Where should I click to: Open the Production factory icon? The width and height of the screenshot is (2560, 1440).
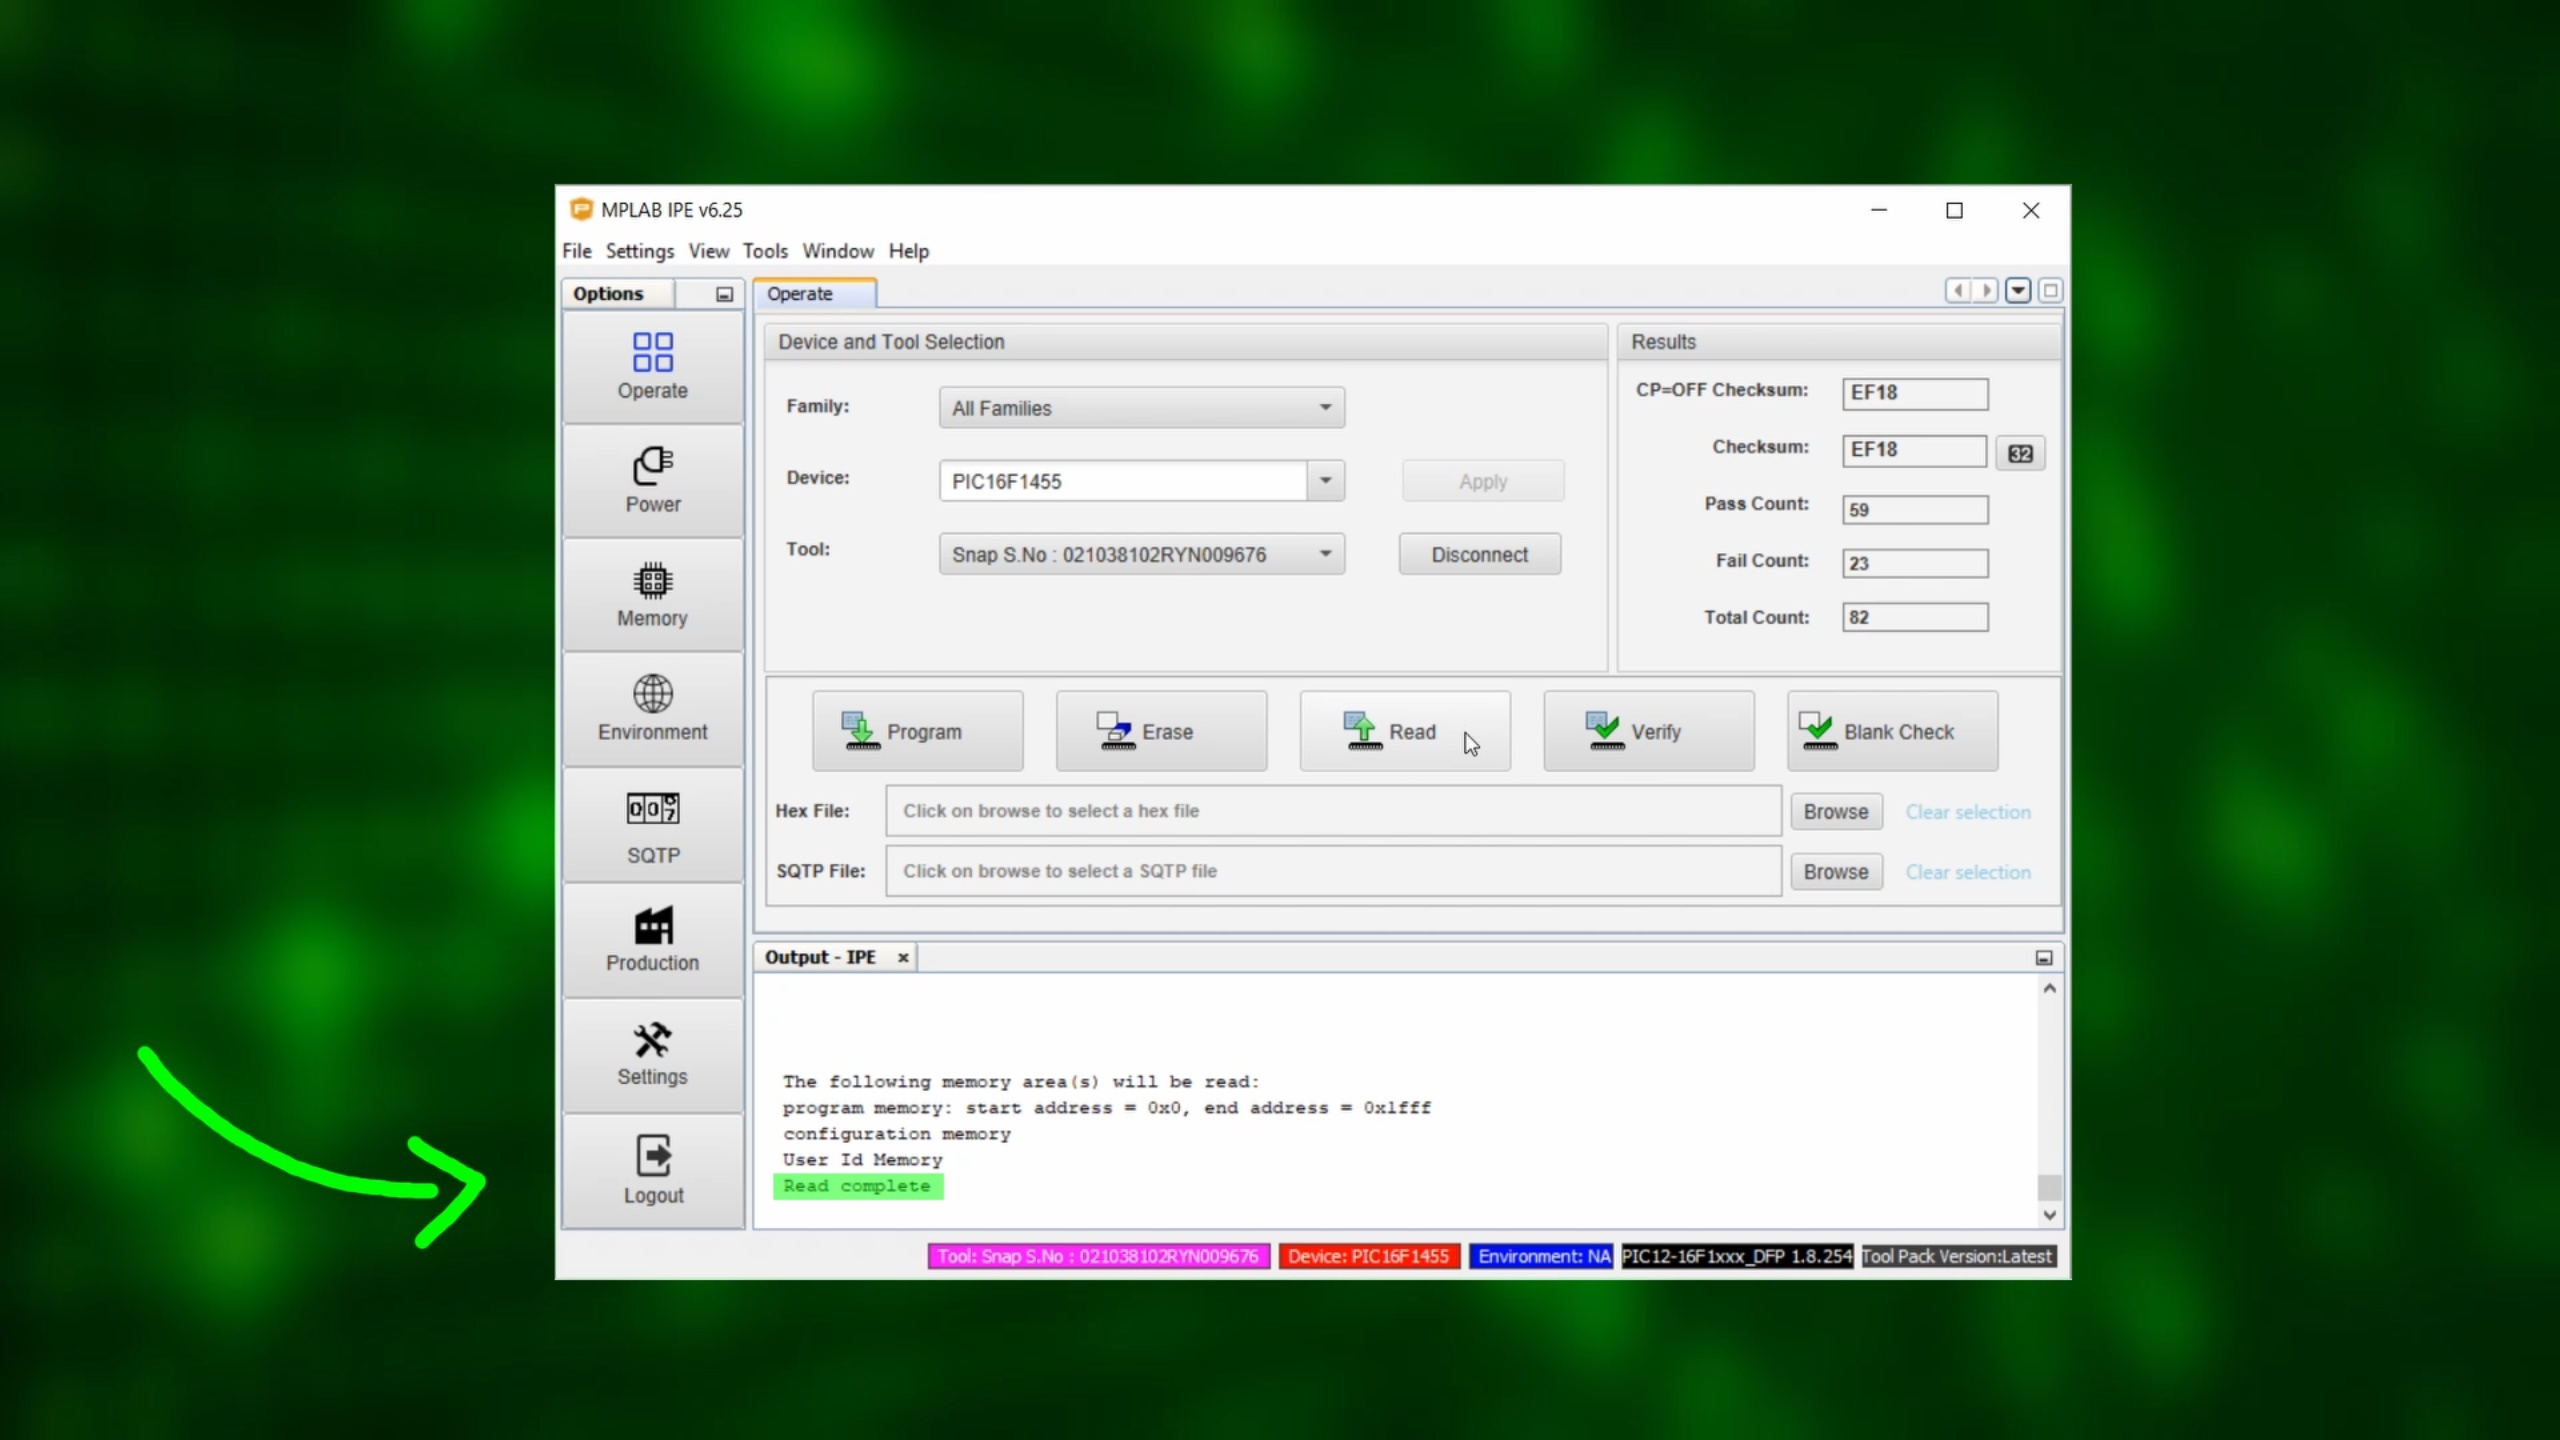click(x=653, y=926)
